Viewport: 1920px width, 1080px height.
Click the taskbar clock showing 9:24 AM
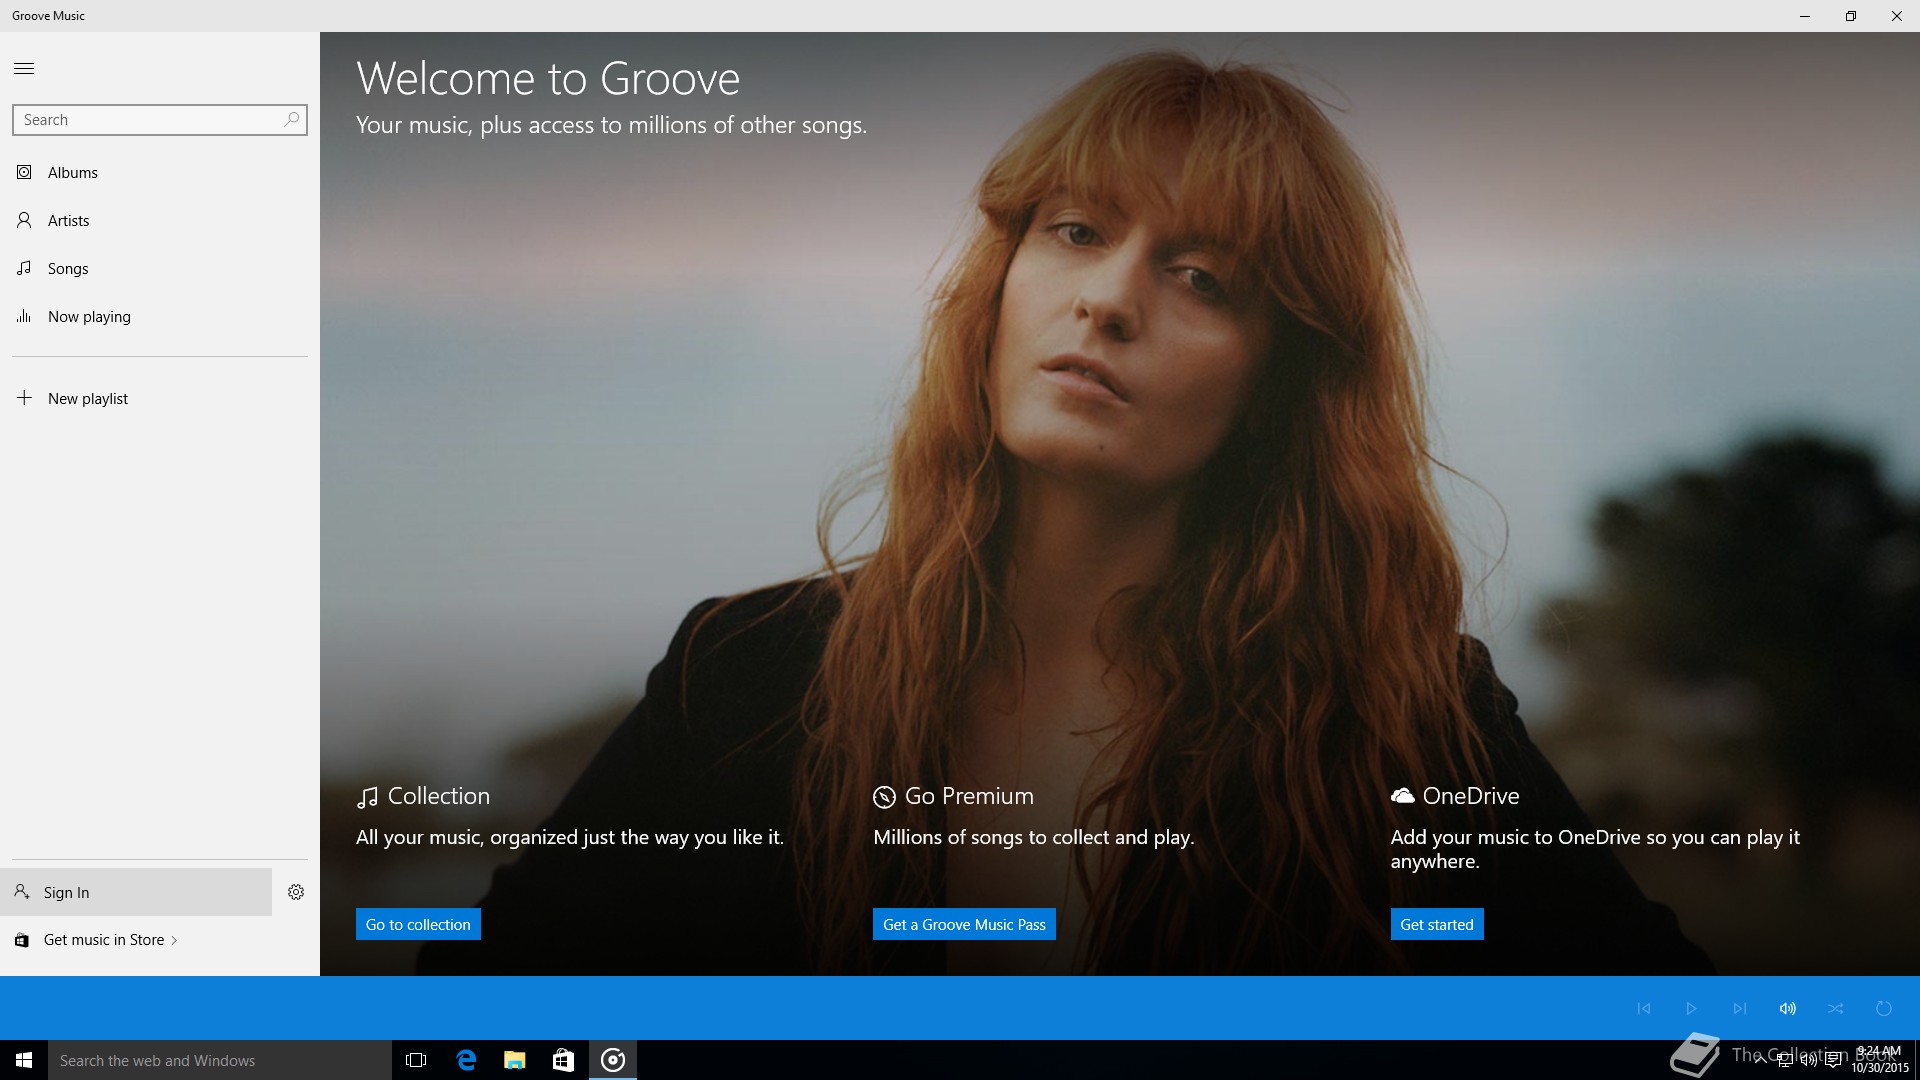point(1880,1060)
